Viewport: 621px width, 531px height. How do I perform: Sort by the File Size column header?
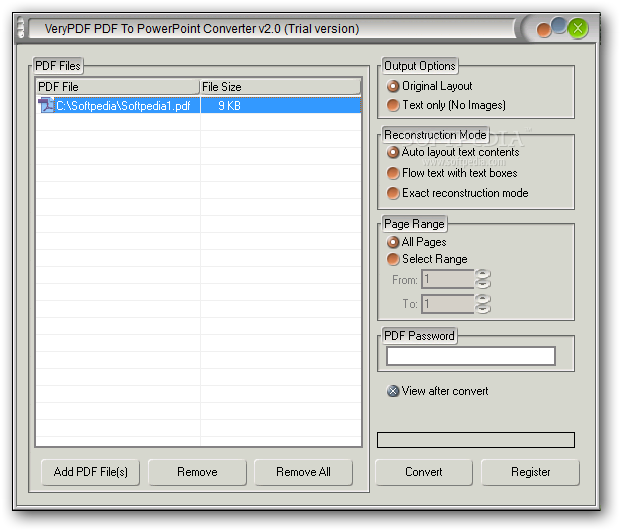coord(280,87)
